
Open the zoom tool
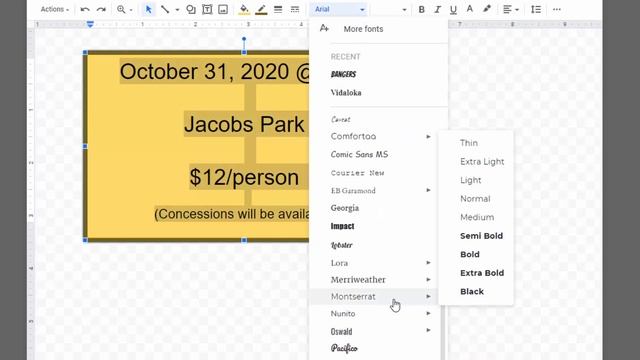pyautogui.click(x=121, y=9)
